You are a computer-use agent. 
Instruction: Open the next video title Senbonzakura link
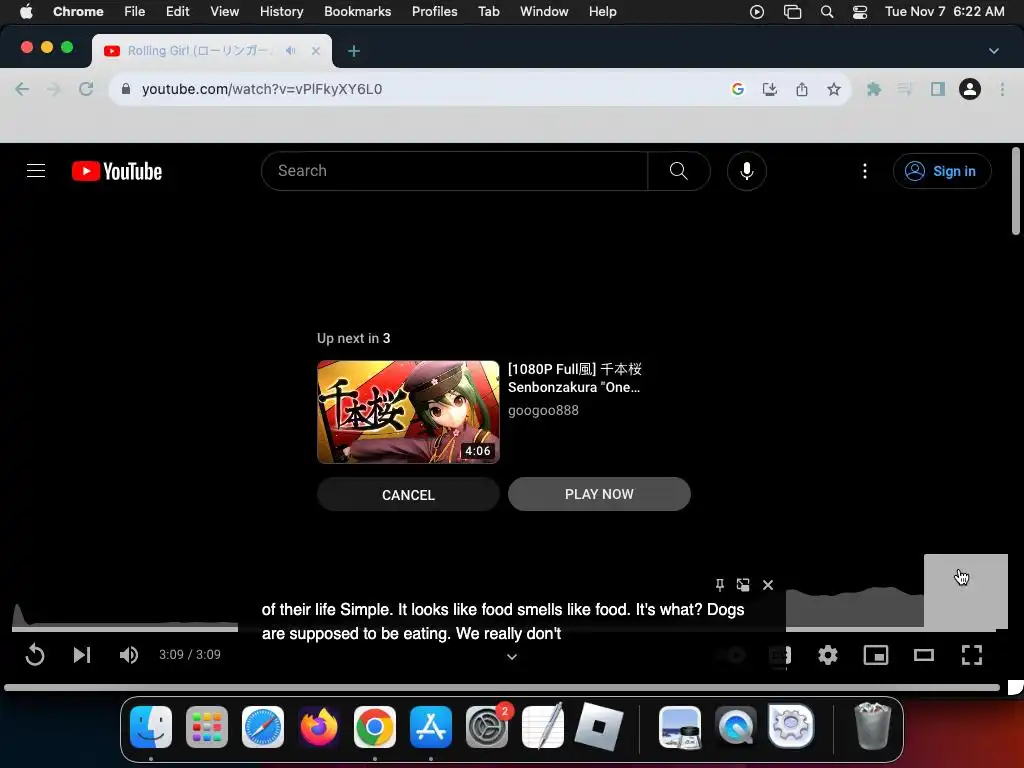[575, 378]
